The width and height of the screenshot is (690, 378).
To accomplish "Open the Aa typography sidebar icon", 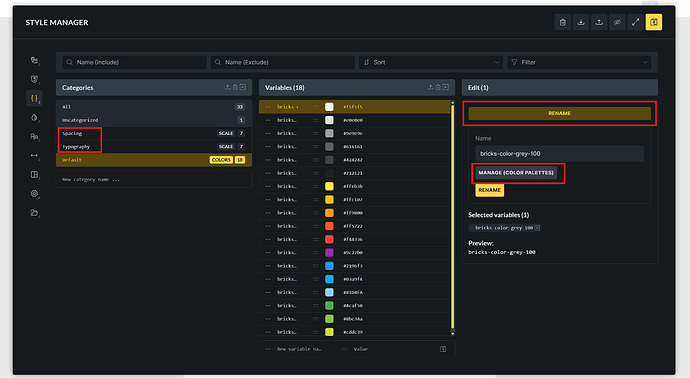I will coord(34,136).
